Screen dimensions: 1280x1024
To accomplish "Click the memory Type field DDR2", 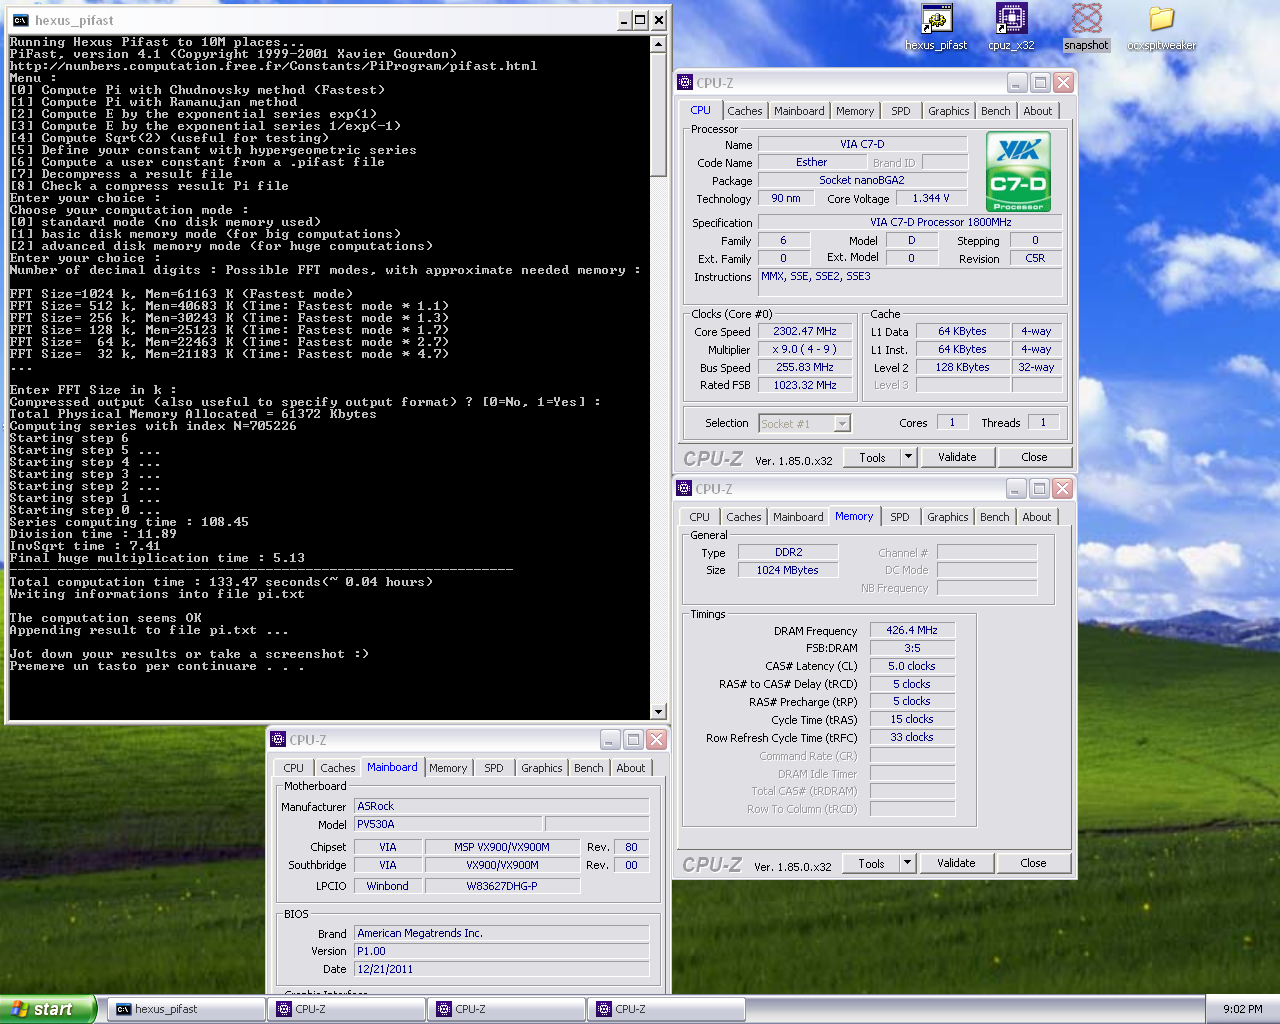I will (788, 552).
